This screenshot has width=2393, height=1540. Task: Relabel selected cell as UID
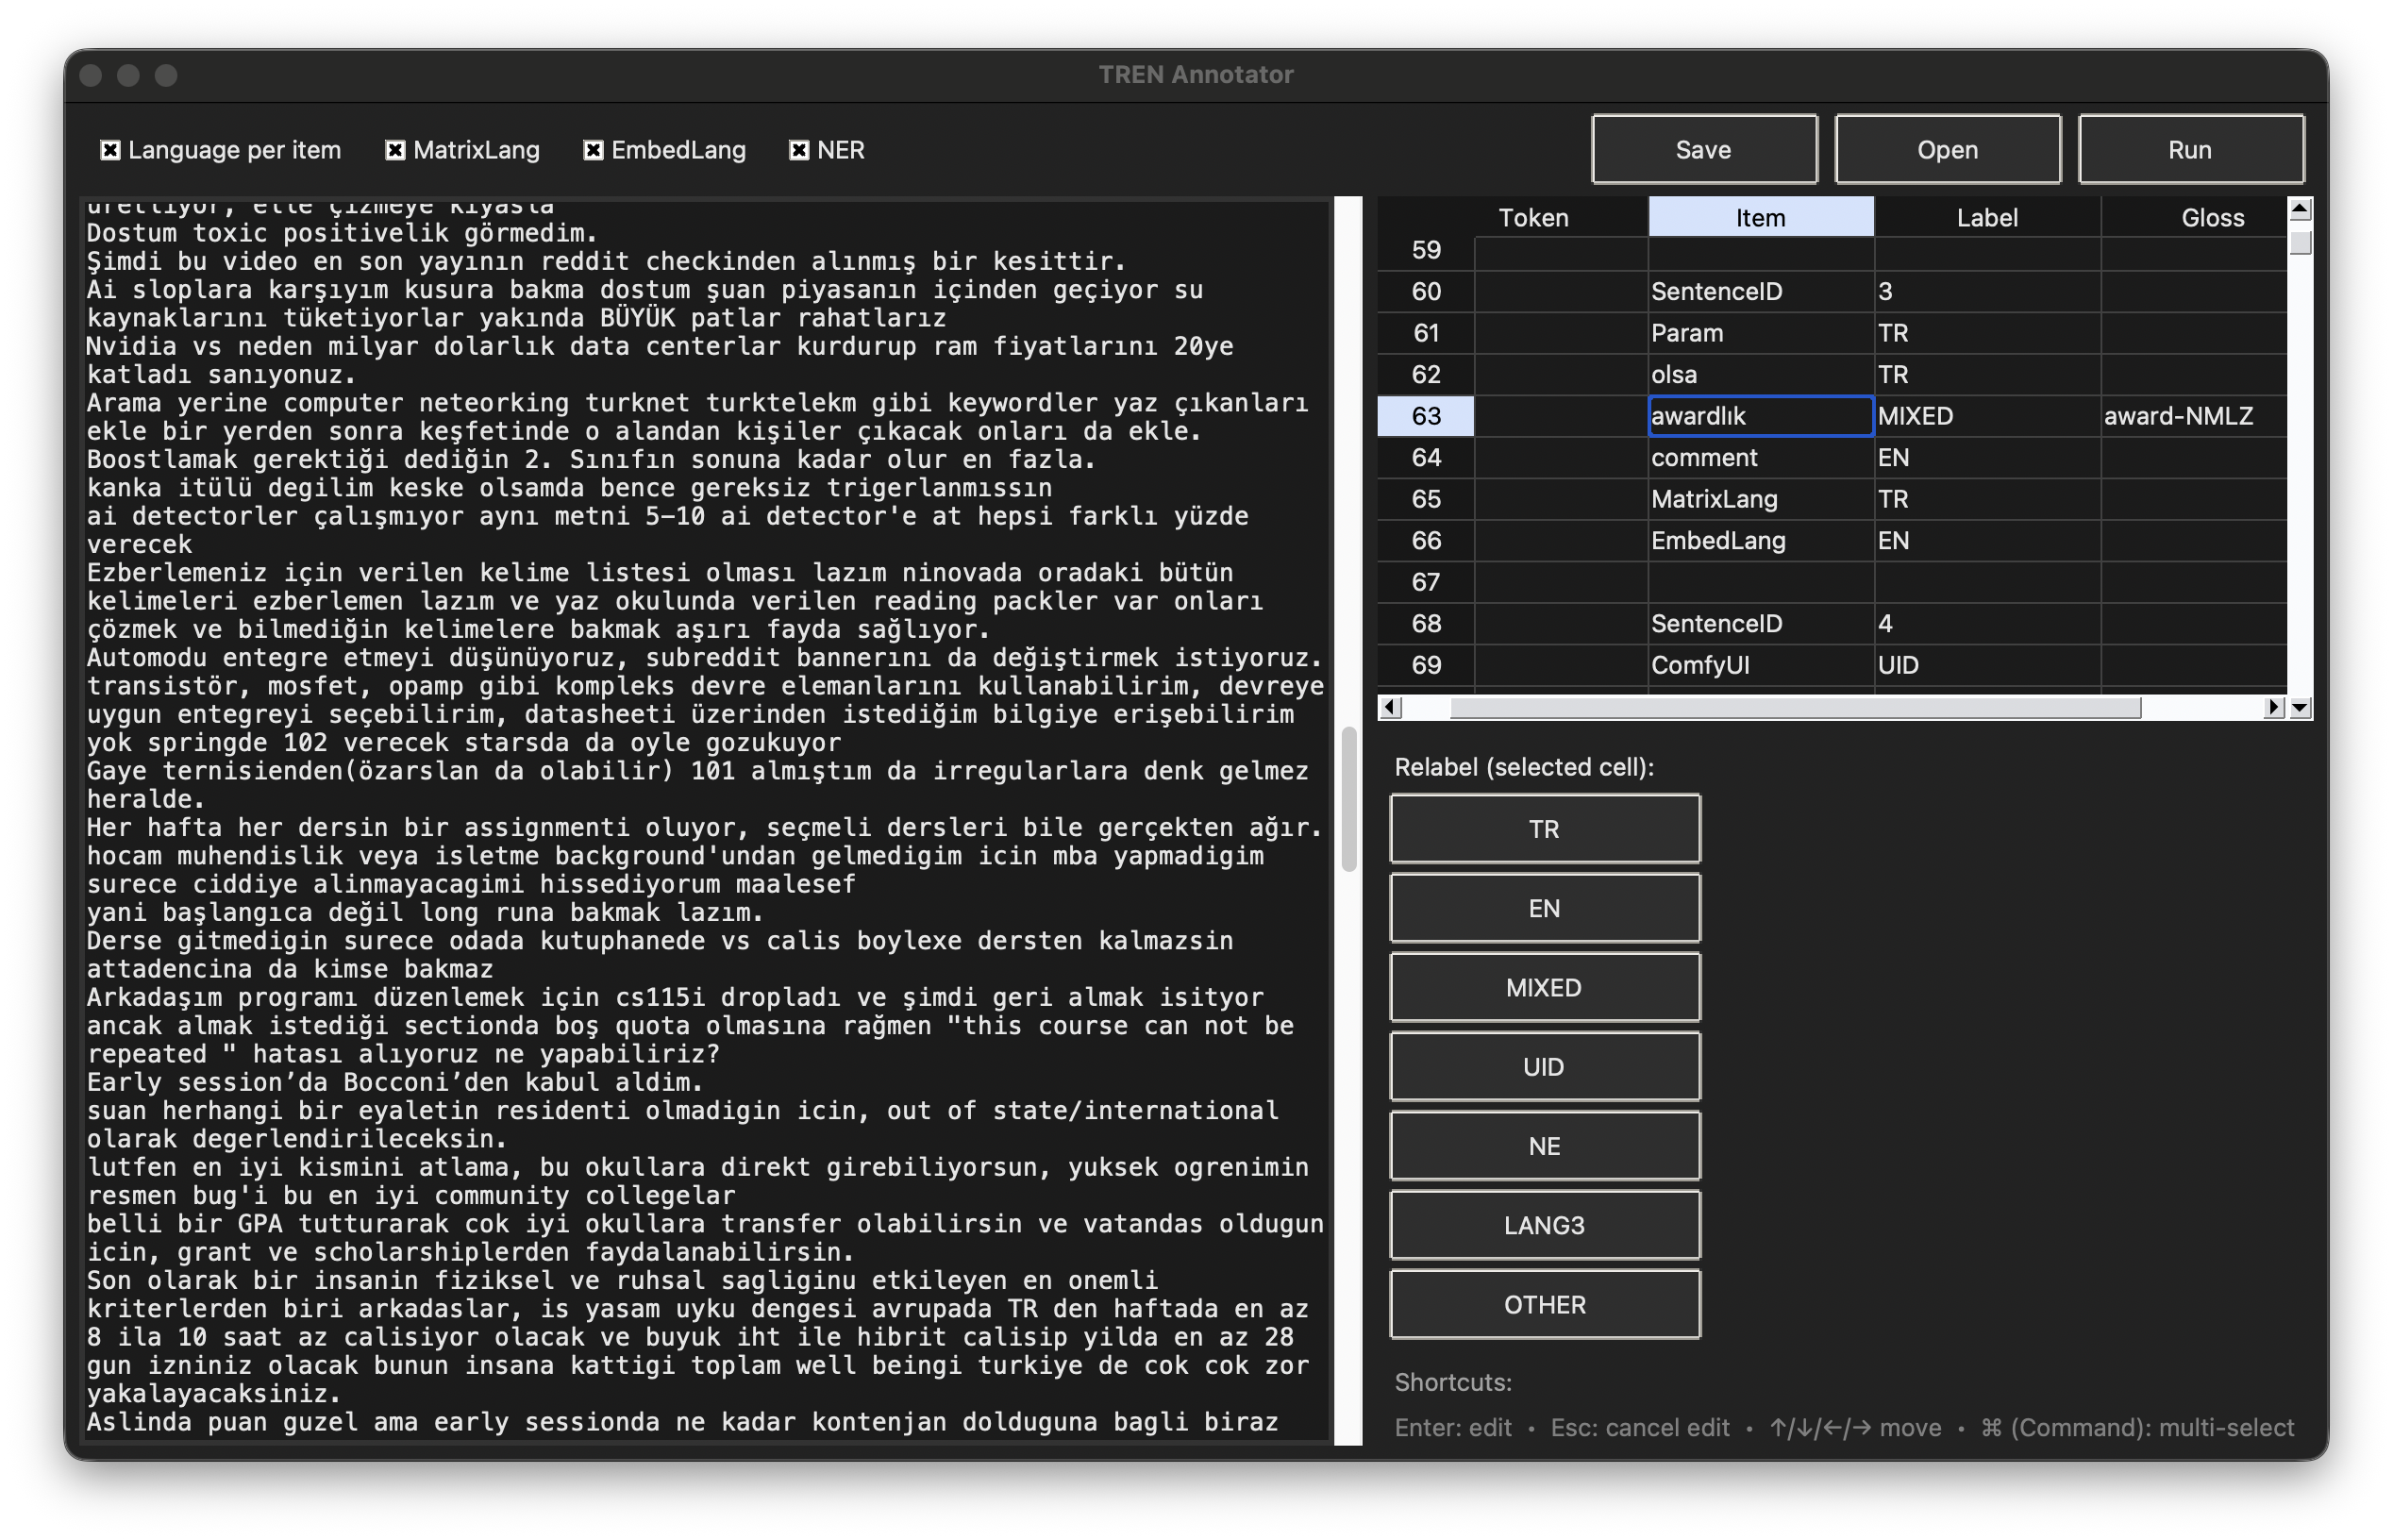point(1543,1067)
